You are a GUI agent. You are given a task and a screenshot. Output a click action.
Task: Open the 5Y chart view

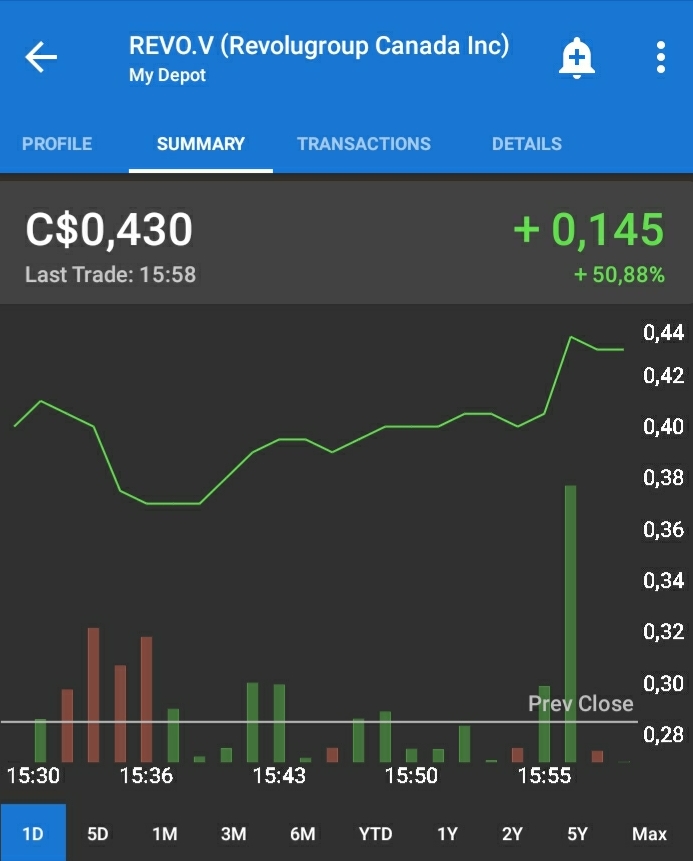tap(578, 833)
